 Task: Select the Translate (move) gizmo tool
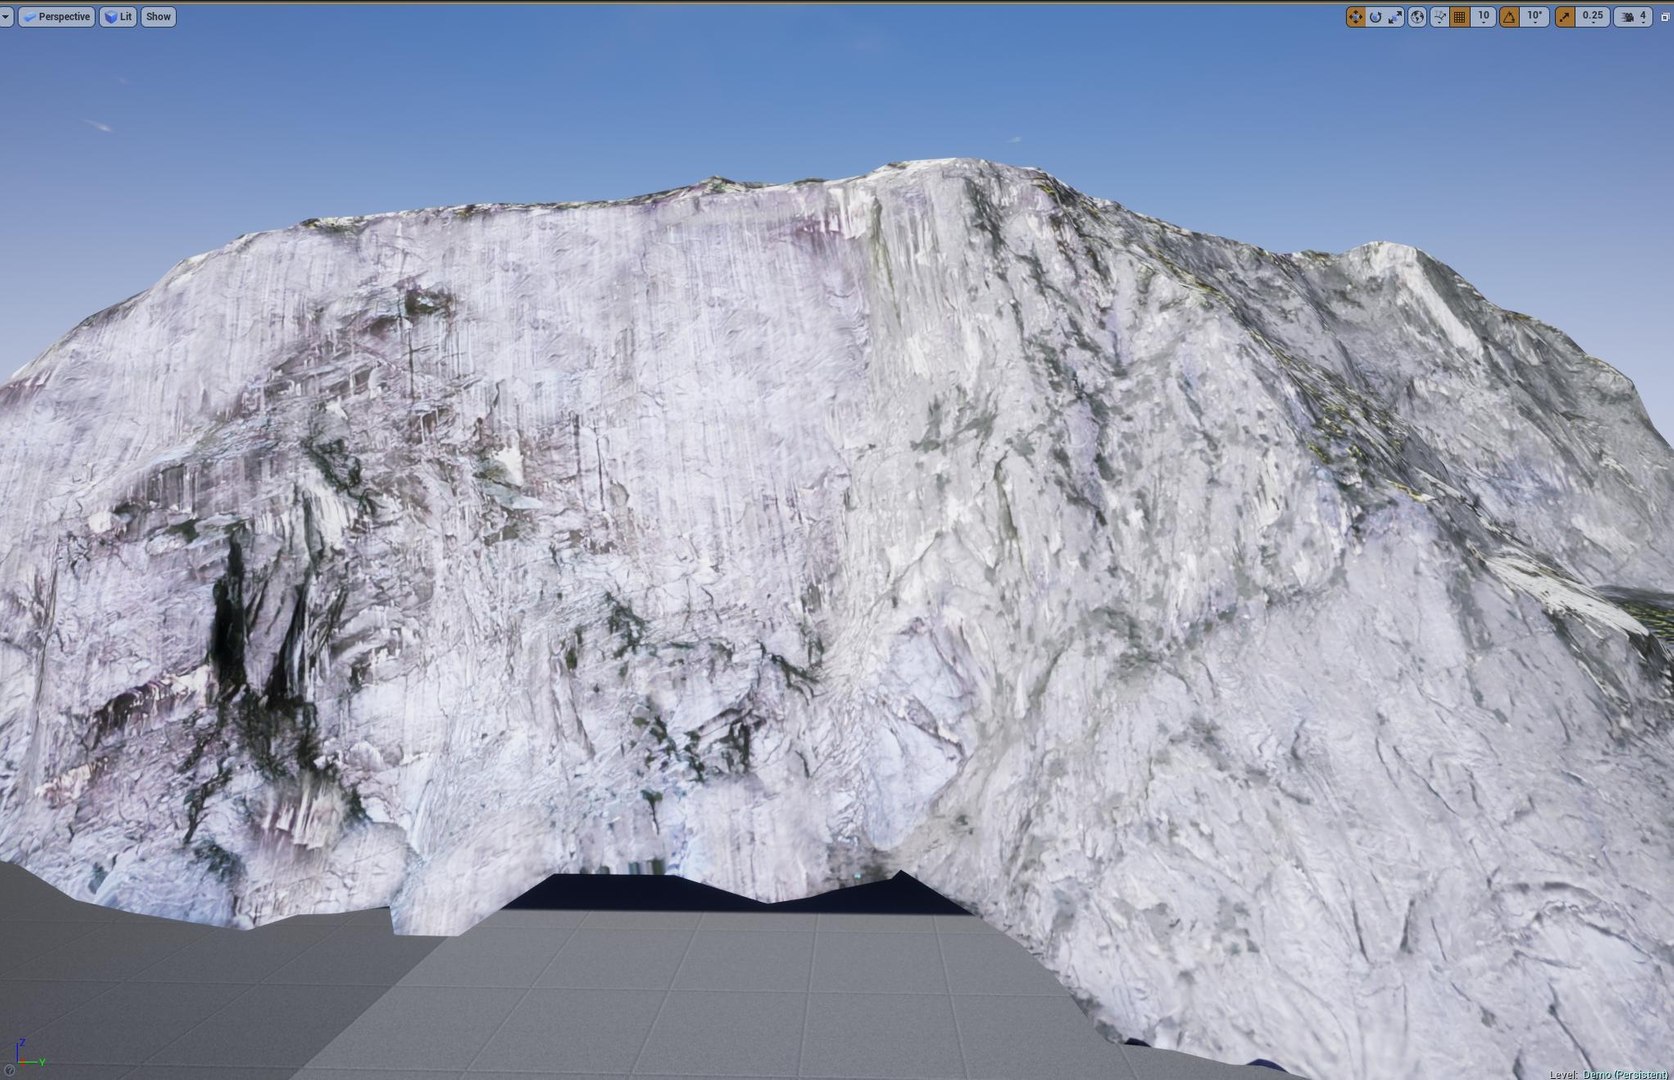point(1355,16)
